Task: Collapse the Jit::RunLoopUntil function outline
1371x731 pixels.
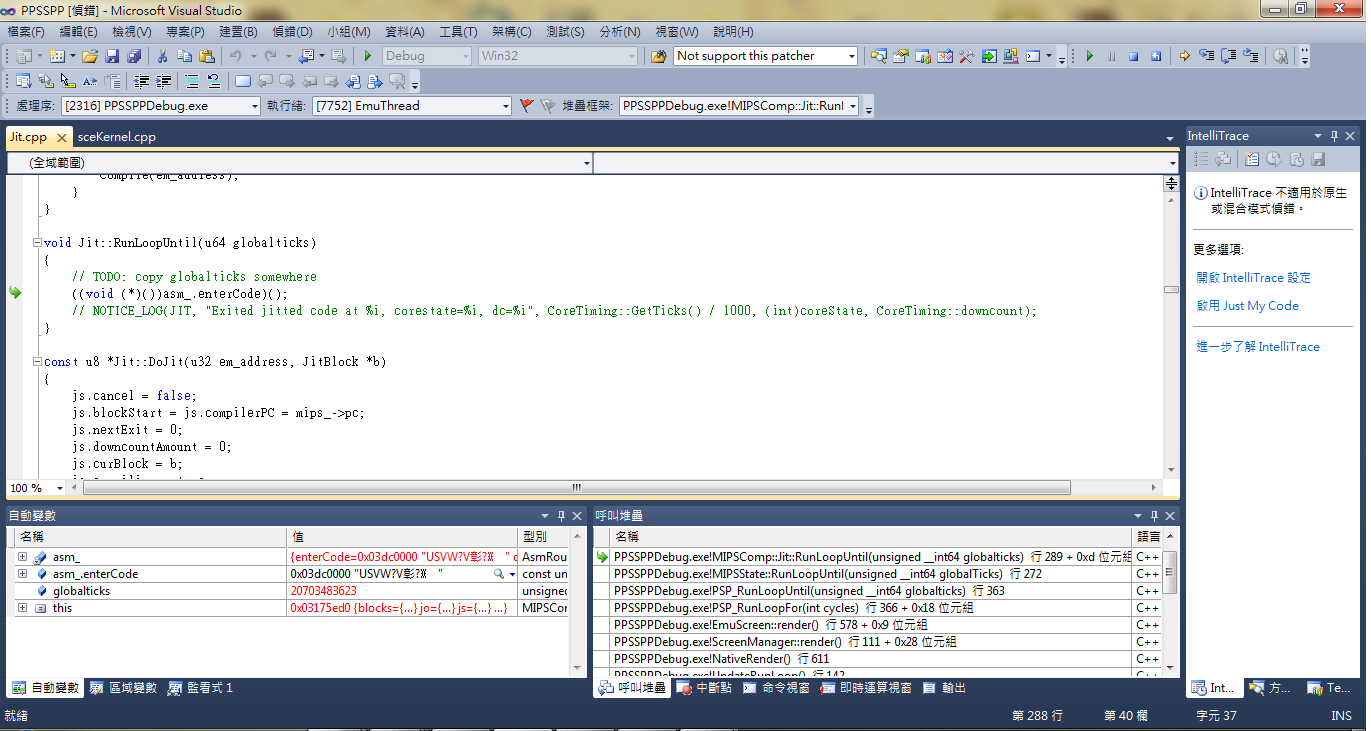Action: 37,243
